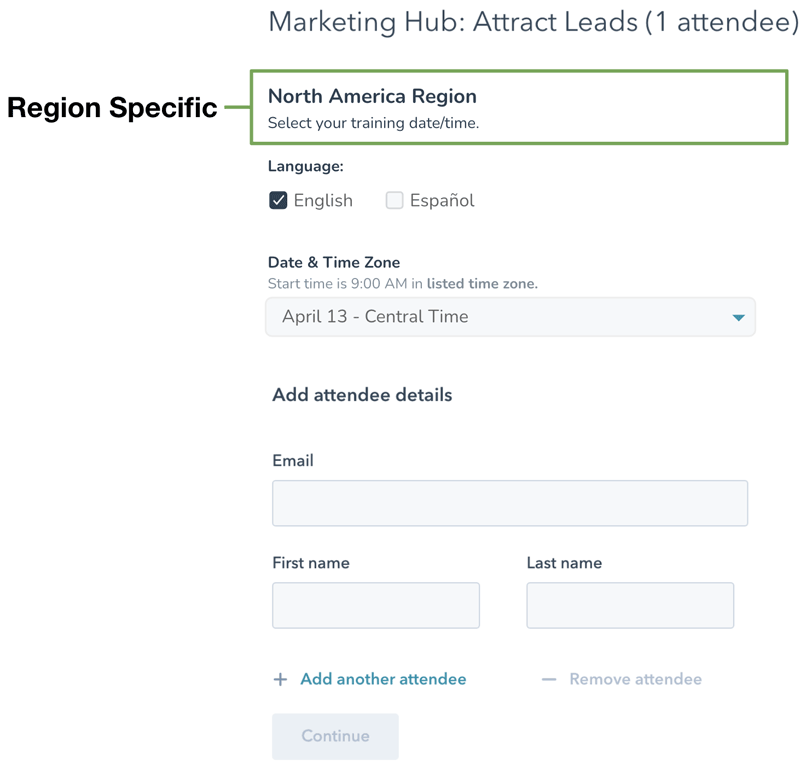Enable the Español language checkbox
The image size is (800, 764).
click(394, 200)
